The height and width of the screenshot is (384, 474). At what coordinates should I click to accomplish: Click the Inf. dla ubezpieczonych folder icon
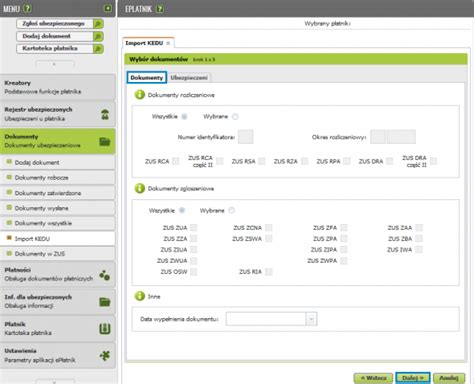[105, 302]
